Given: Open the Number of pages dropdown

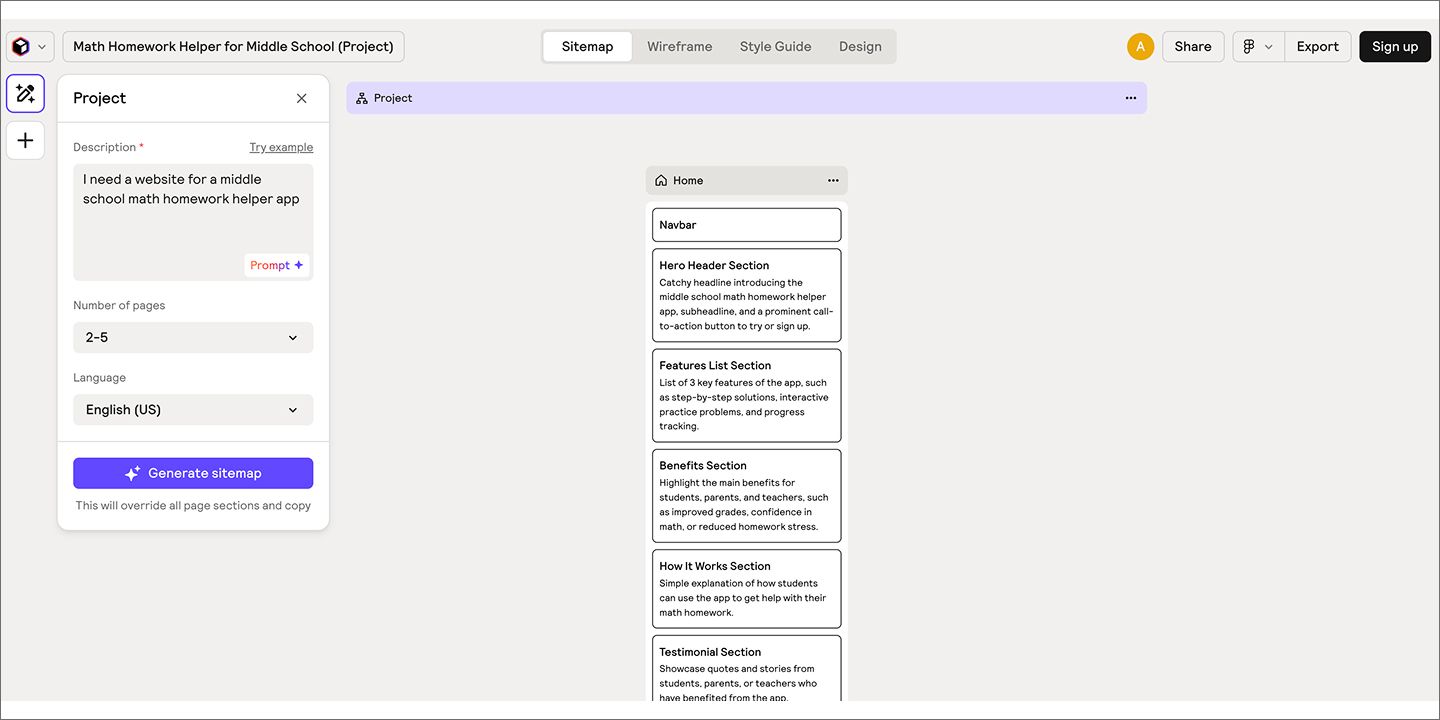Looking at the screenshot, I should point(192,337).
